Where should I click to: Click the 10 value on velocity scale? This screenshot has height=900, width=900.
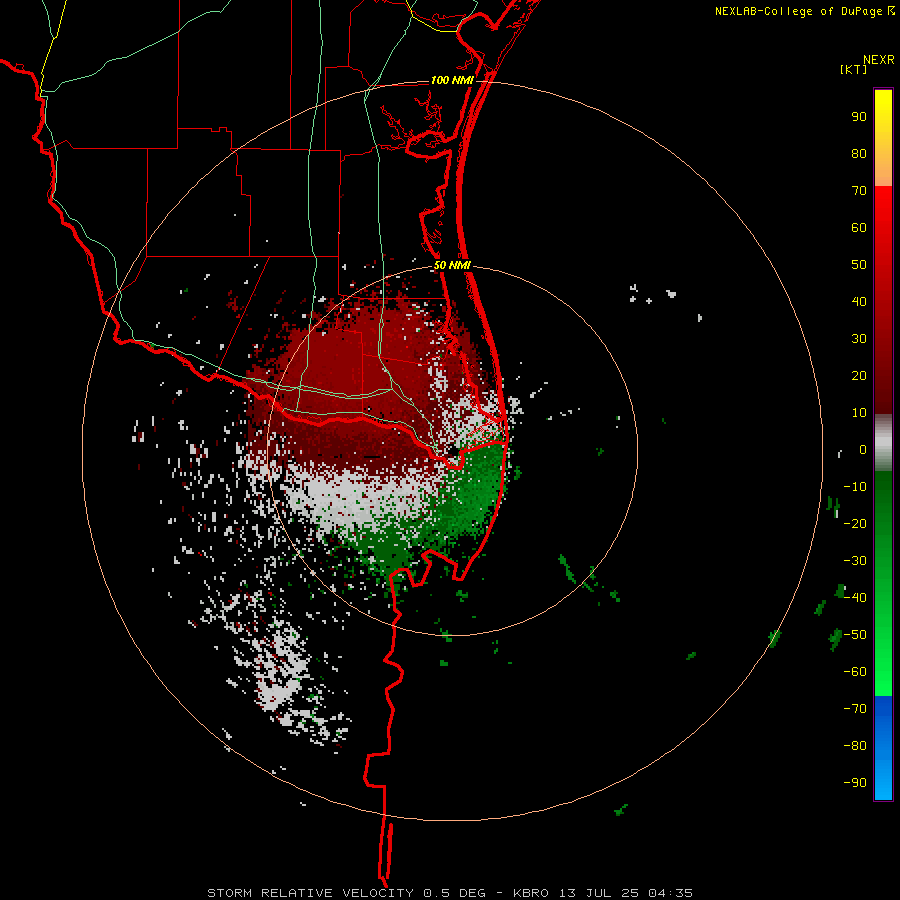click(x=859, y=413)
